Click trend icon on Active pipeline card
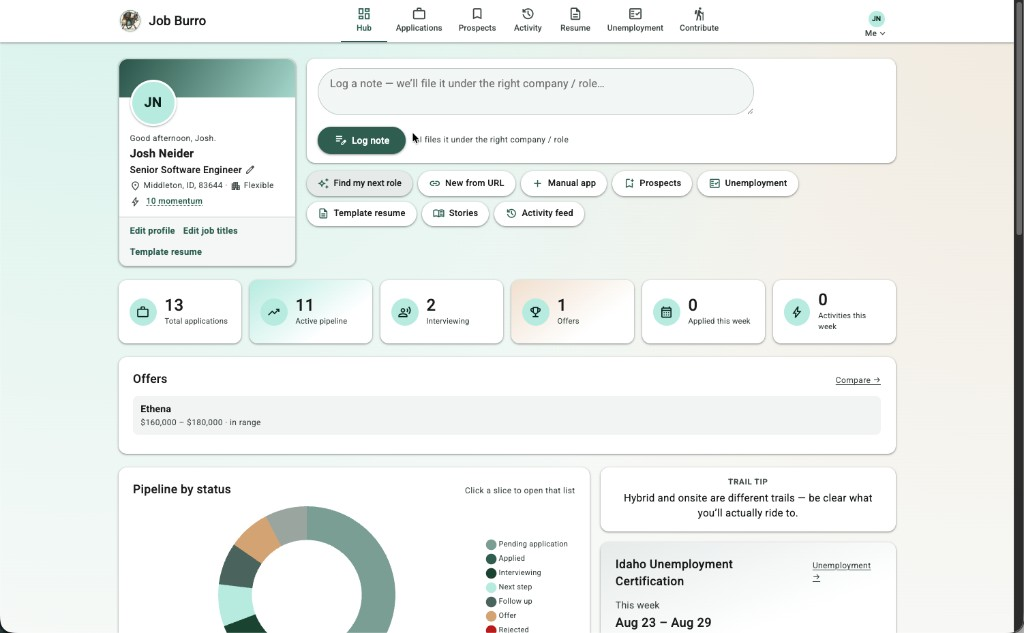This screenshot has width=1024, height=633. [274, 312]
